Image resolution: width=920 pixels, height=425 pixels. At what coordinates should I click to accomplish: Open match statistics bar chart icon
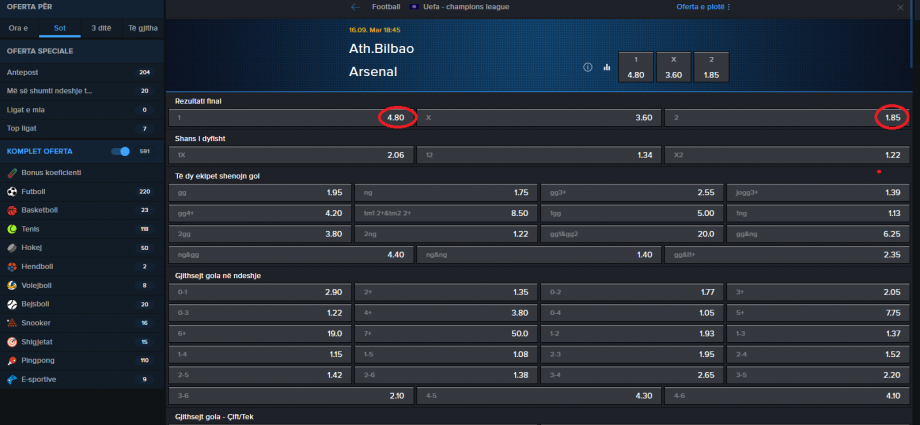607,68
